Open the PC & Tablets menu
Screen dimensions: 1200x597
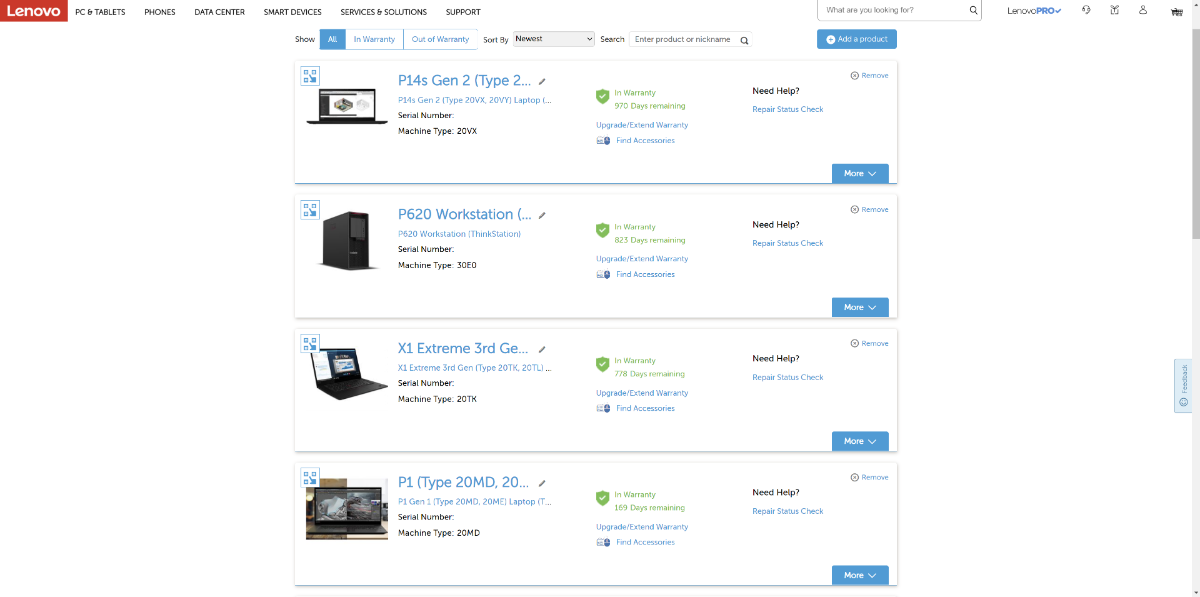pyautogui.click(x=100, y=12)
